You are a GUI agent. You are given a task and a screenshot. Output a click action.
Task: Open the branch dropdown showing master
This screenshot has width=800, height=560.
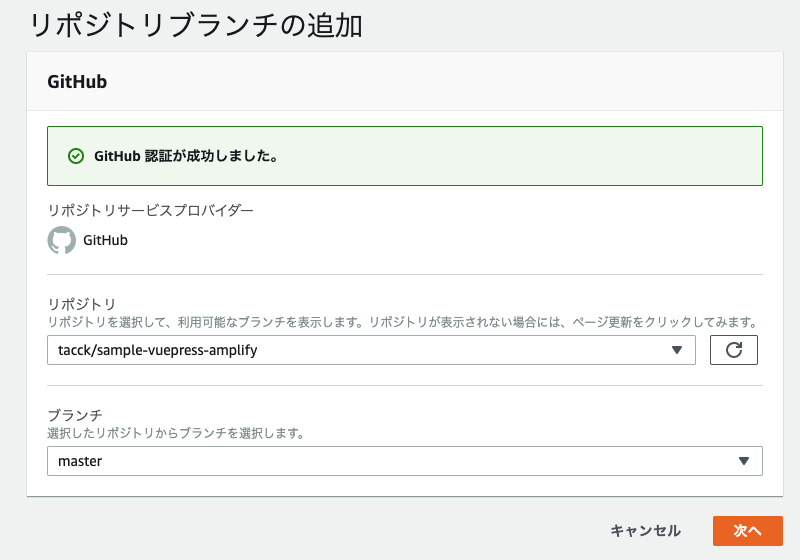405,461
